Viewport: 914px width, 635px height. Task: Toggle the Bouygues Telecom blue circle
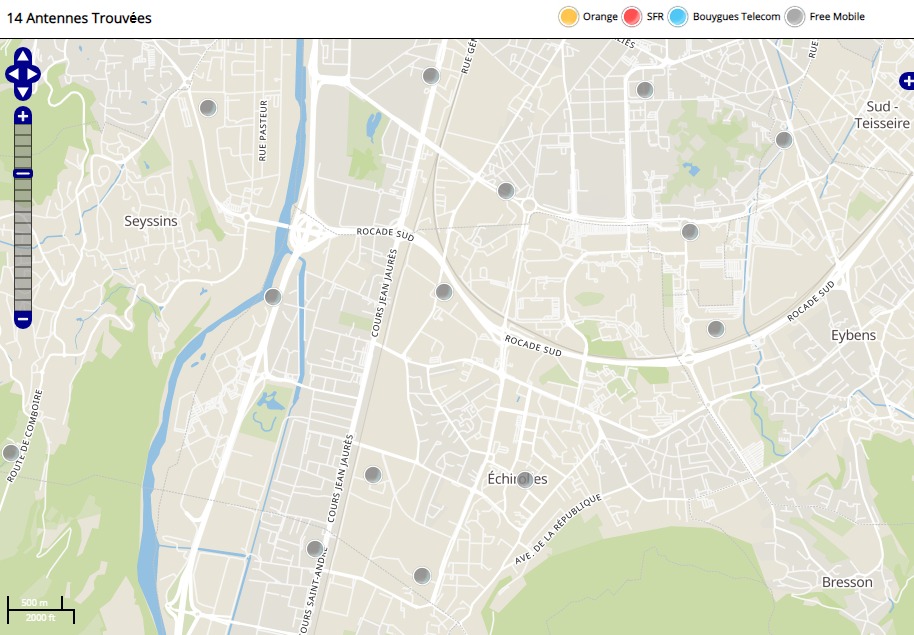(x=679, y=17)
